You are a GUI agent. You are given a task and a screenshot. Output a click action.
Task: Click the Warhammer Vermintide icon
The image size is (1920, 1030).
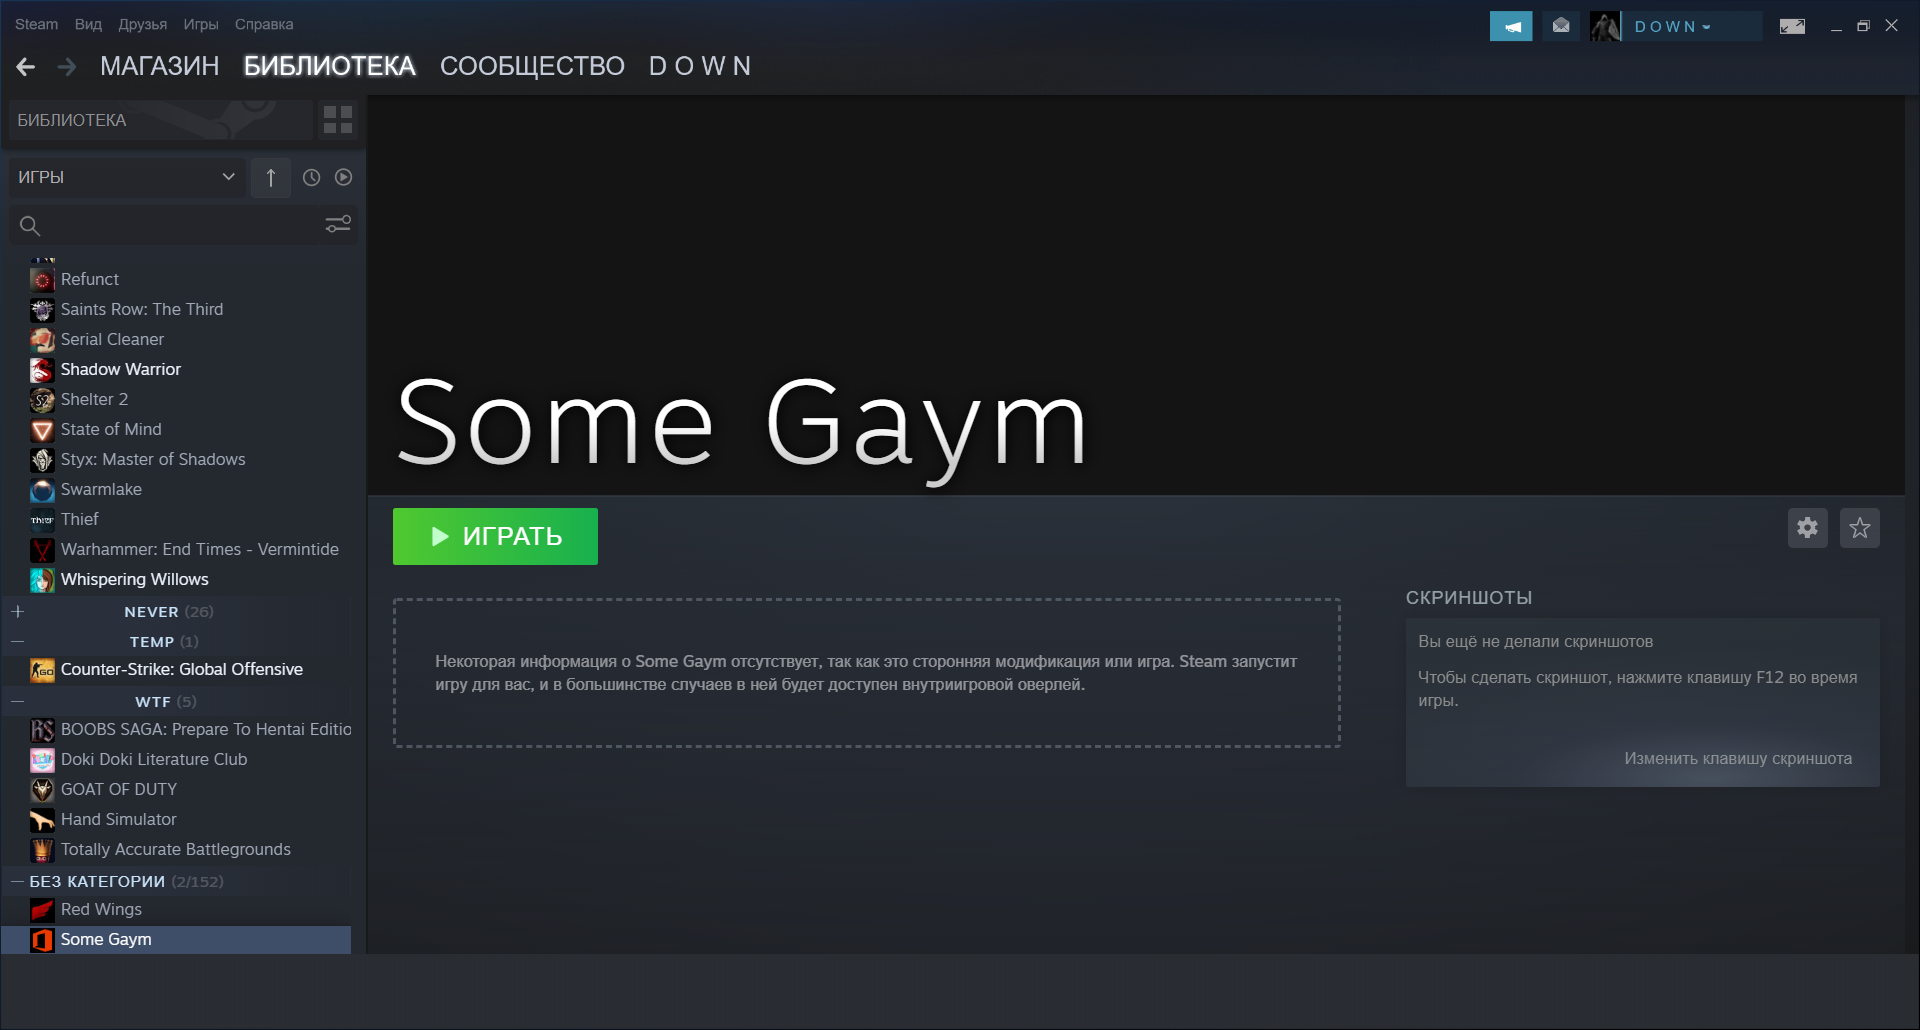42,550
